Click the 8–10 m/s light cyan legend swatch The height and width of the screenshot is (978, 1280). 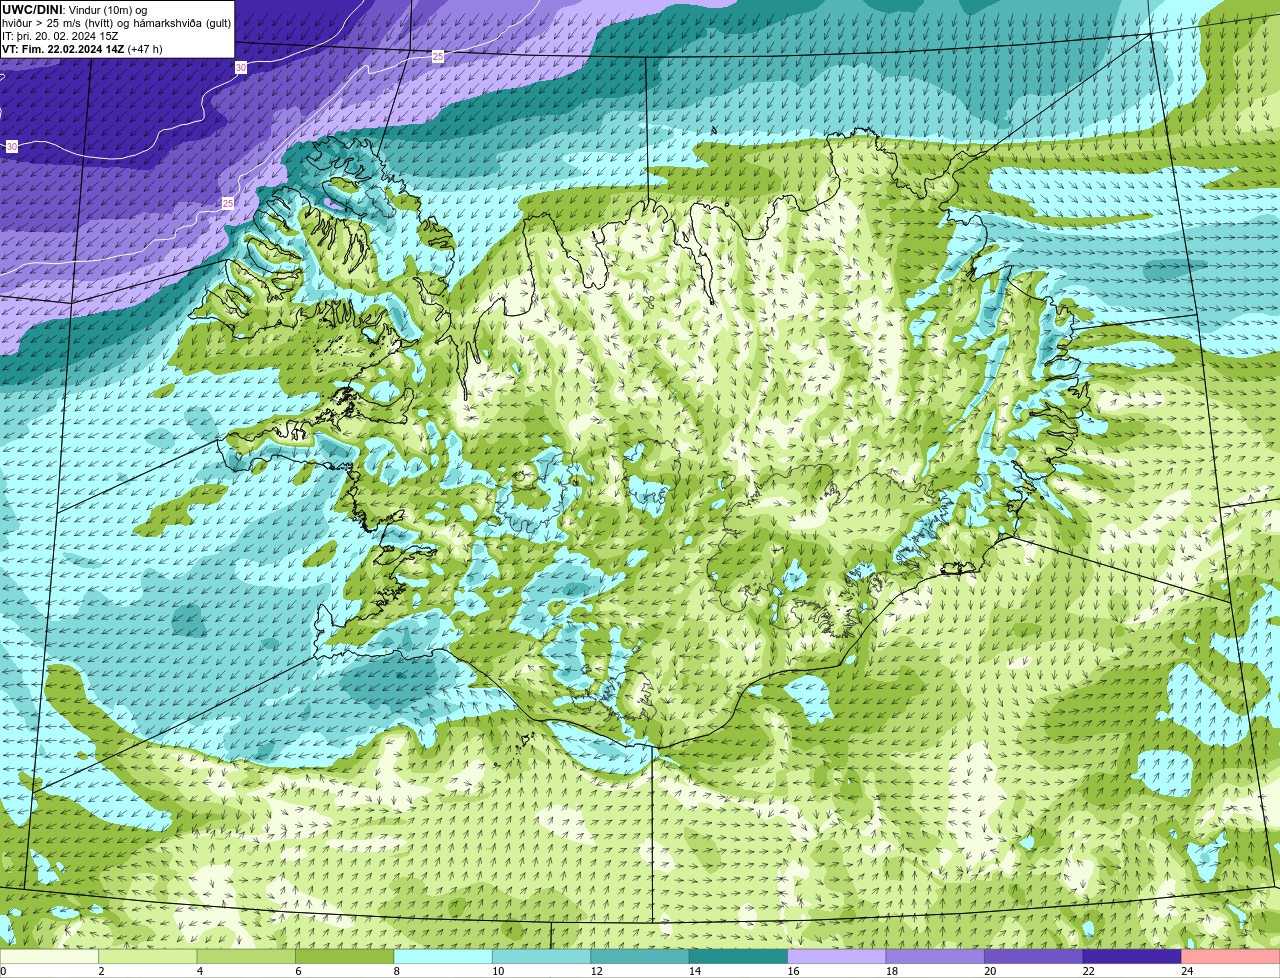click(443, 956)
